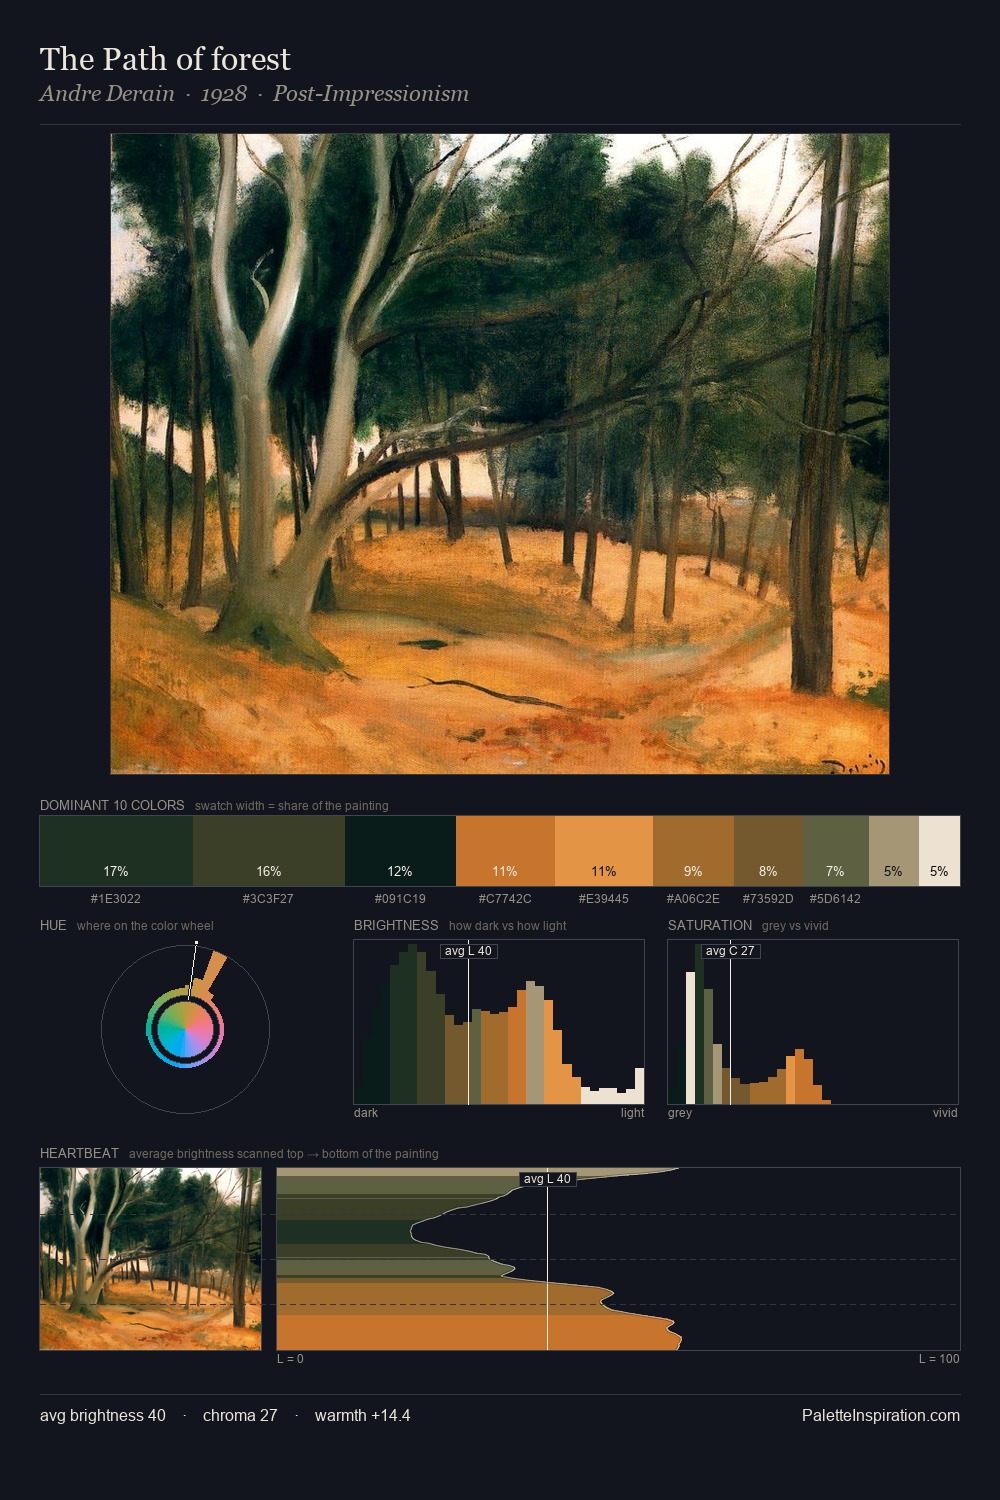Click the brightness histogram chart
The image size is (1000, 1500).
tap(499, 1022)
